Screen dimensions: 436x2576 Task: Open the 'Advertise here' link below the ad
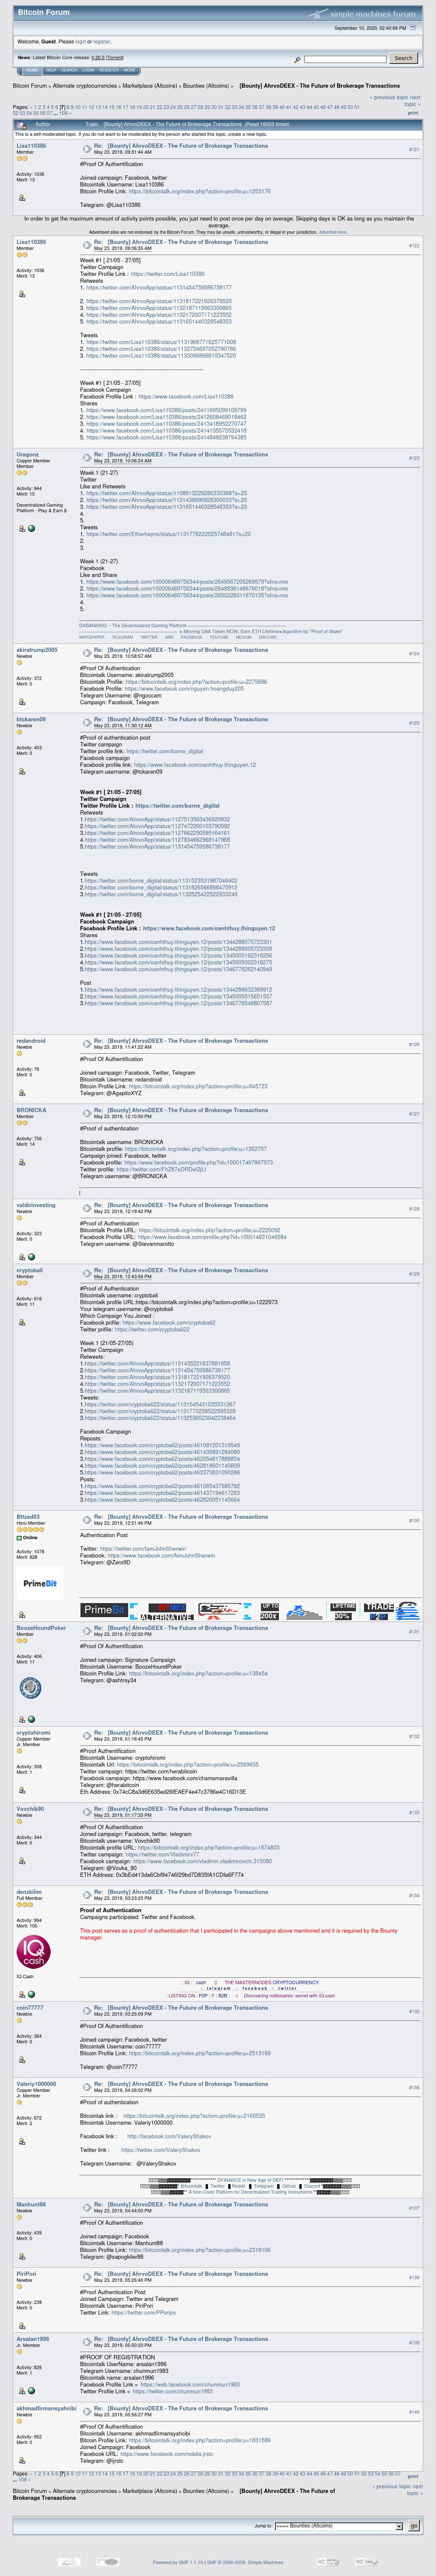(x=333, y=232)
